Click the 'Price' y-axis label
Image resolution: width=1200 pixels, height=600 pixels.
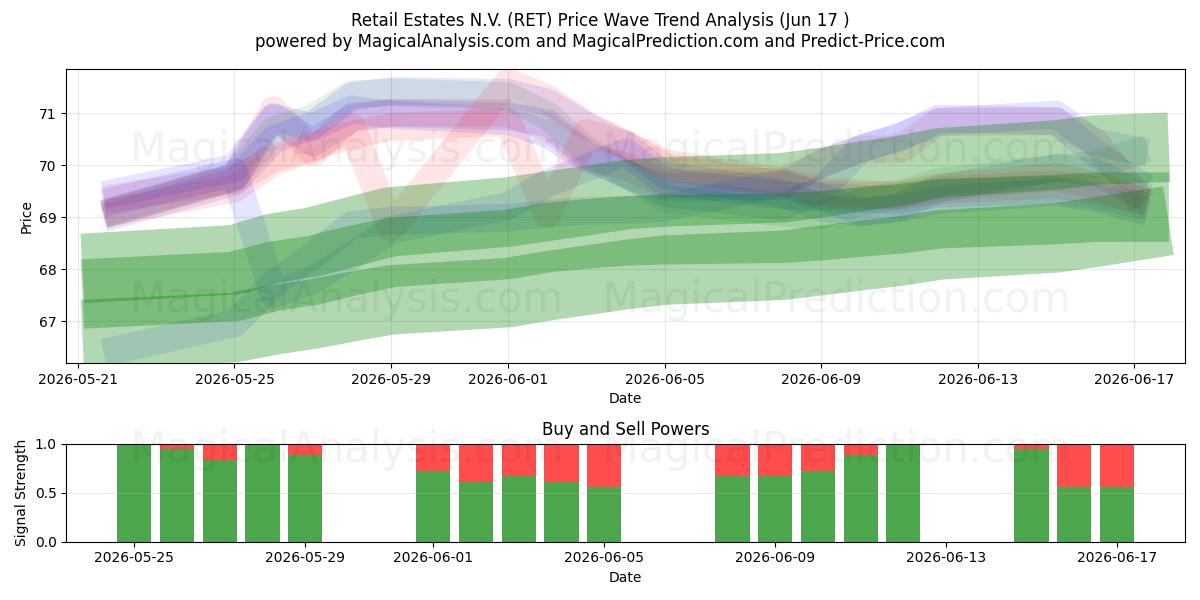(26, 217)
